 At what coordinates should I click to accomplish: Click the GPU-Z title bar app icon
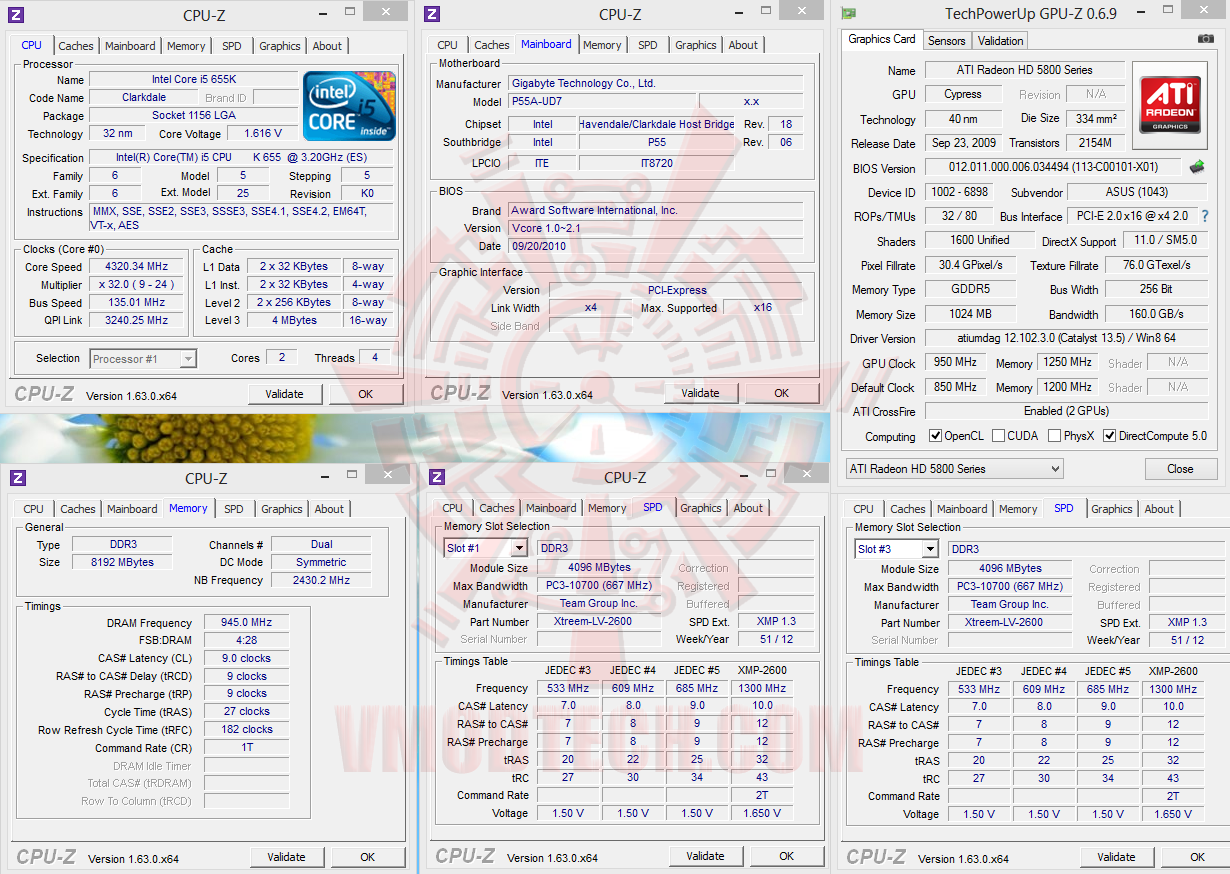point(849,13)
